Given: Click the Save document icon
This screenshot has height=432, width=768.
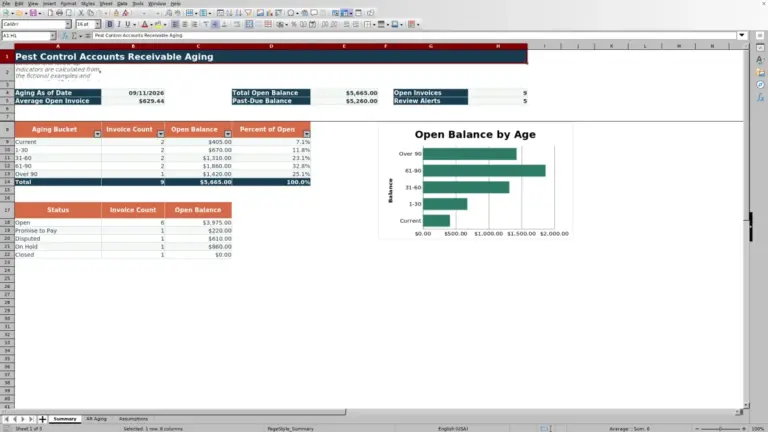Looking at the screenshot, I should point(33,13).
